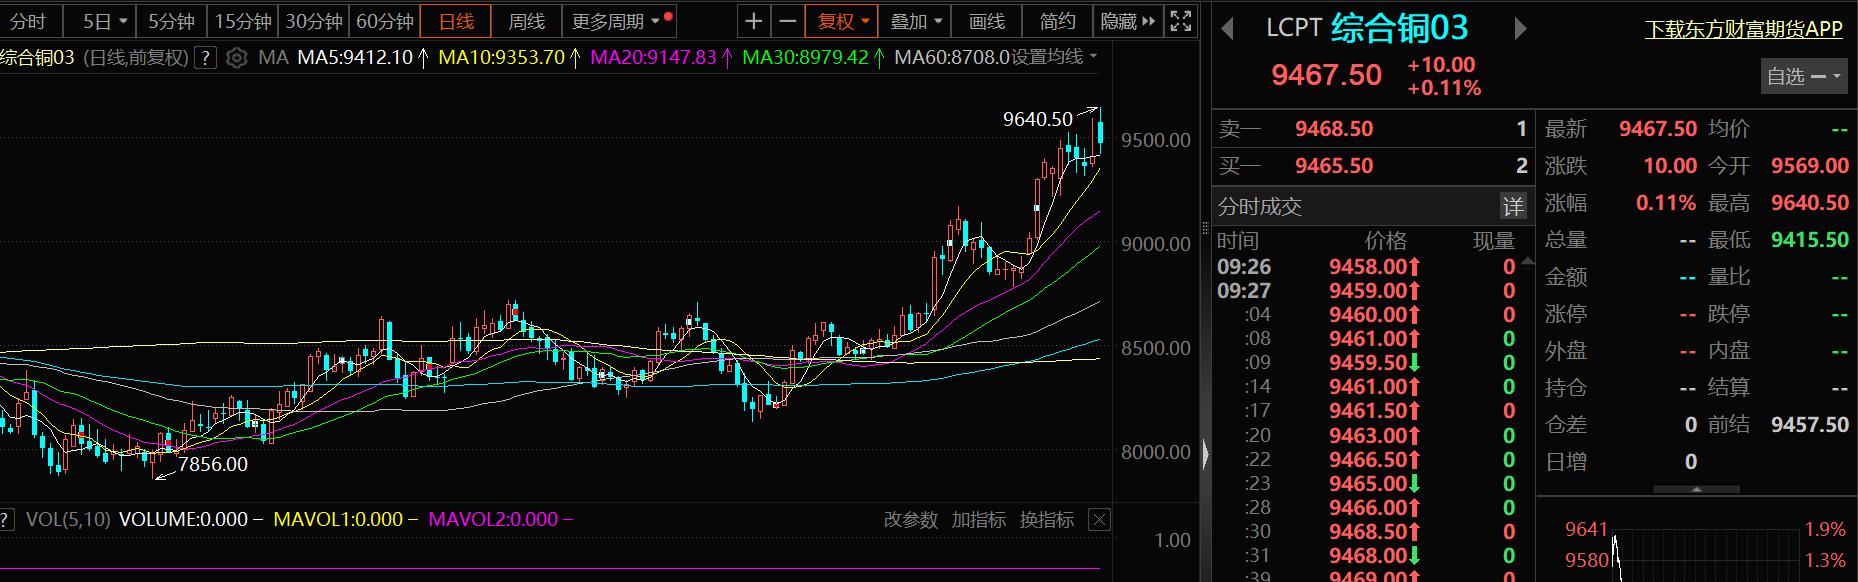Open the VOL indicator help icon
Image resolution: width=1858 pixels, height=582 pixels.
click(5, 519)
